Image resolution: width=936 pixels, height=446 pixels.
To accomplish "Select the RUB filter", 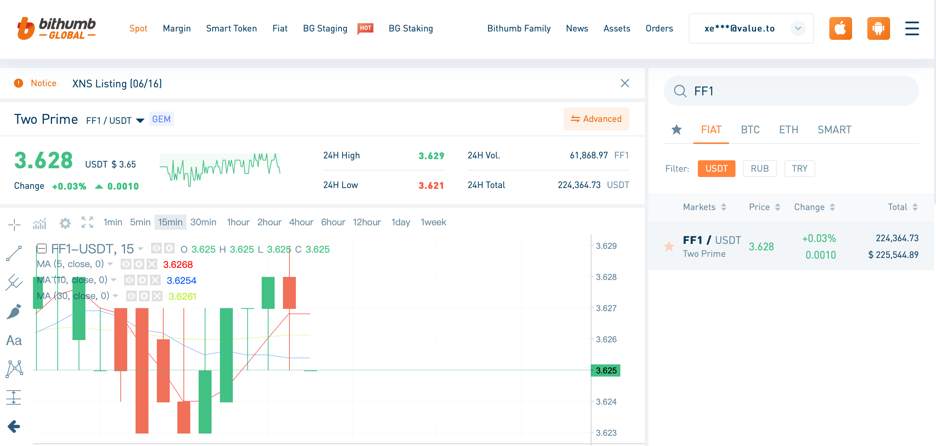I will point(759,168).
